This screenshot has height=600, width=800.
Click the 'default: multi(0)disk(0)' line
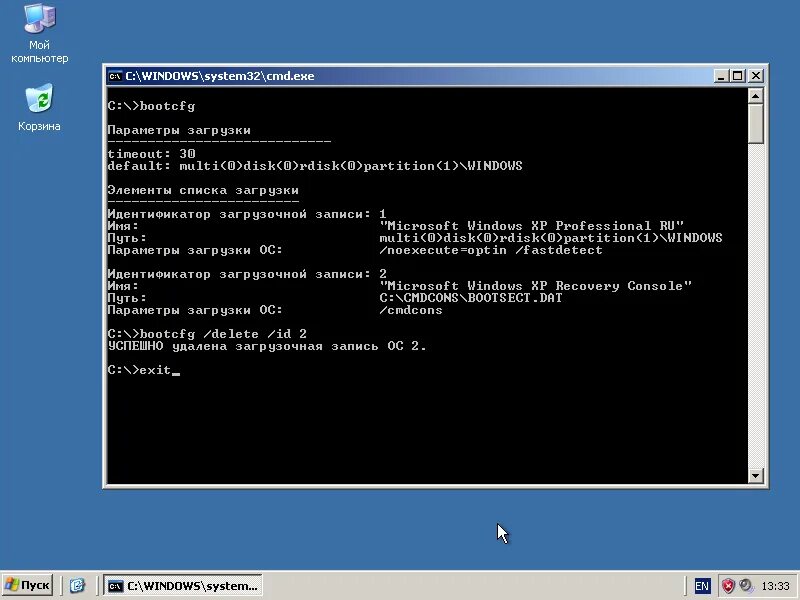(315, 166)
